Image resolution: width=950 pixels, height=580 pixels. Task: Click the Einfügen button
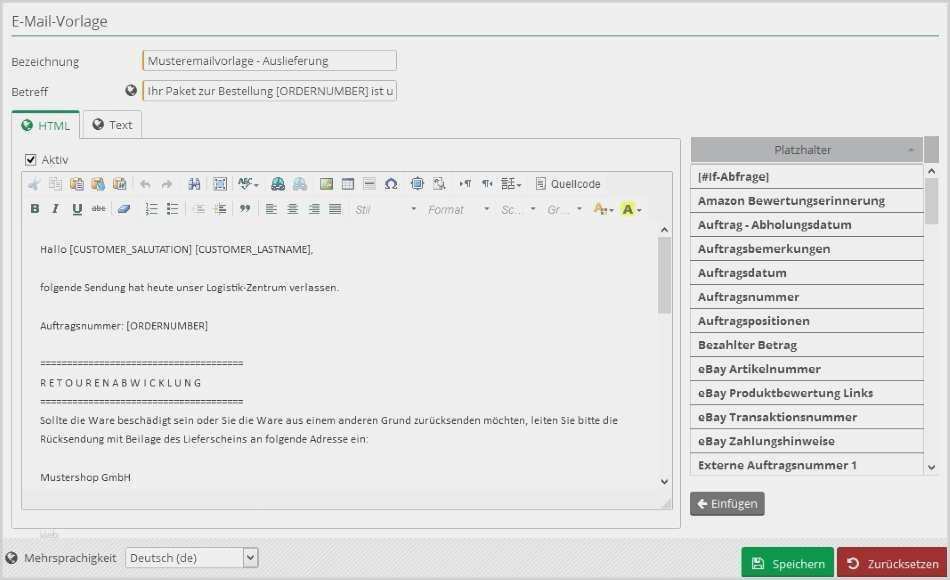click(x=727, y=504)
